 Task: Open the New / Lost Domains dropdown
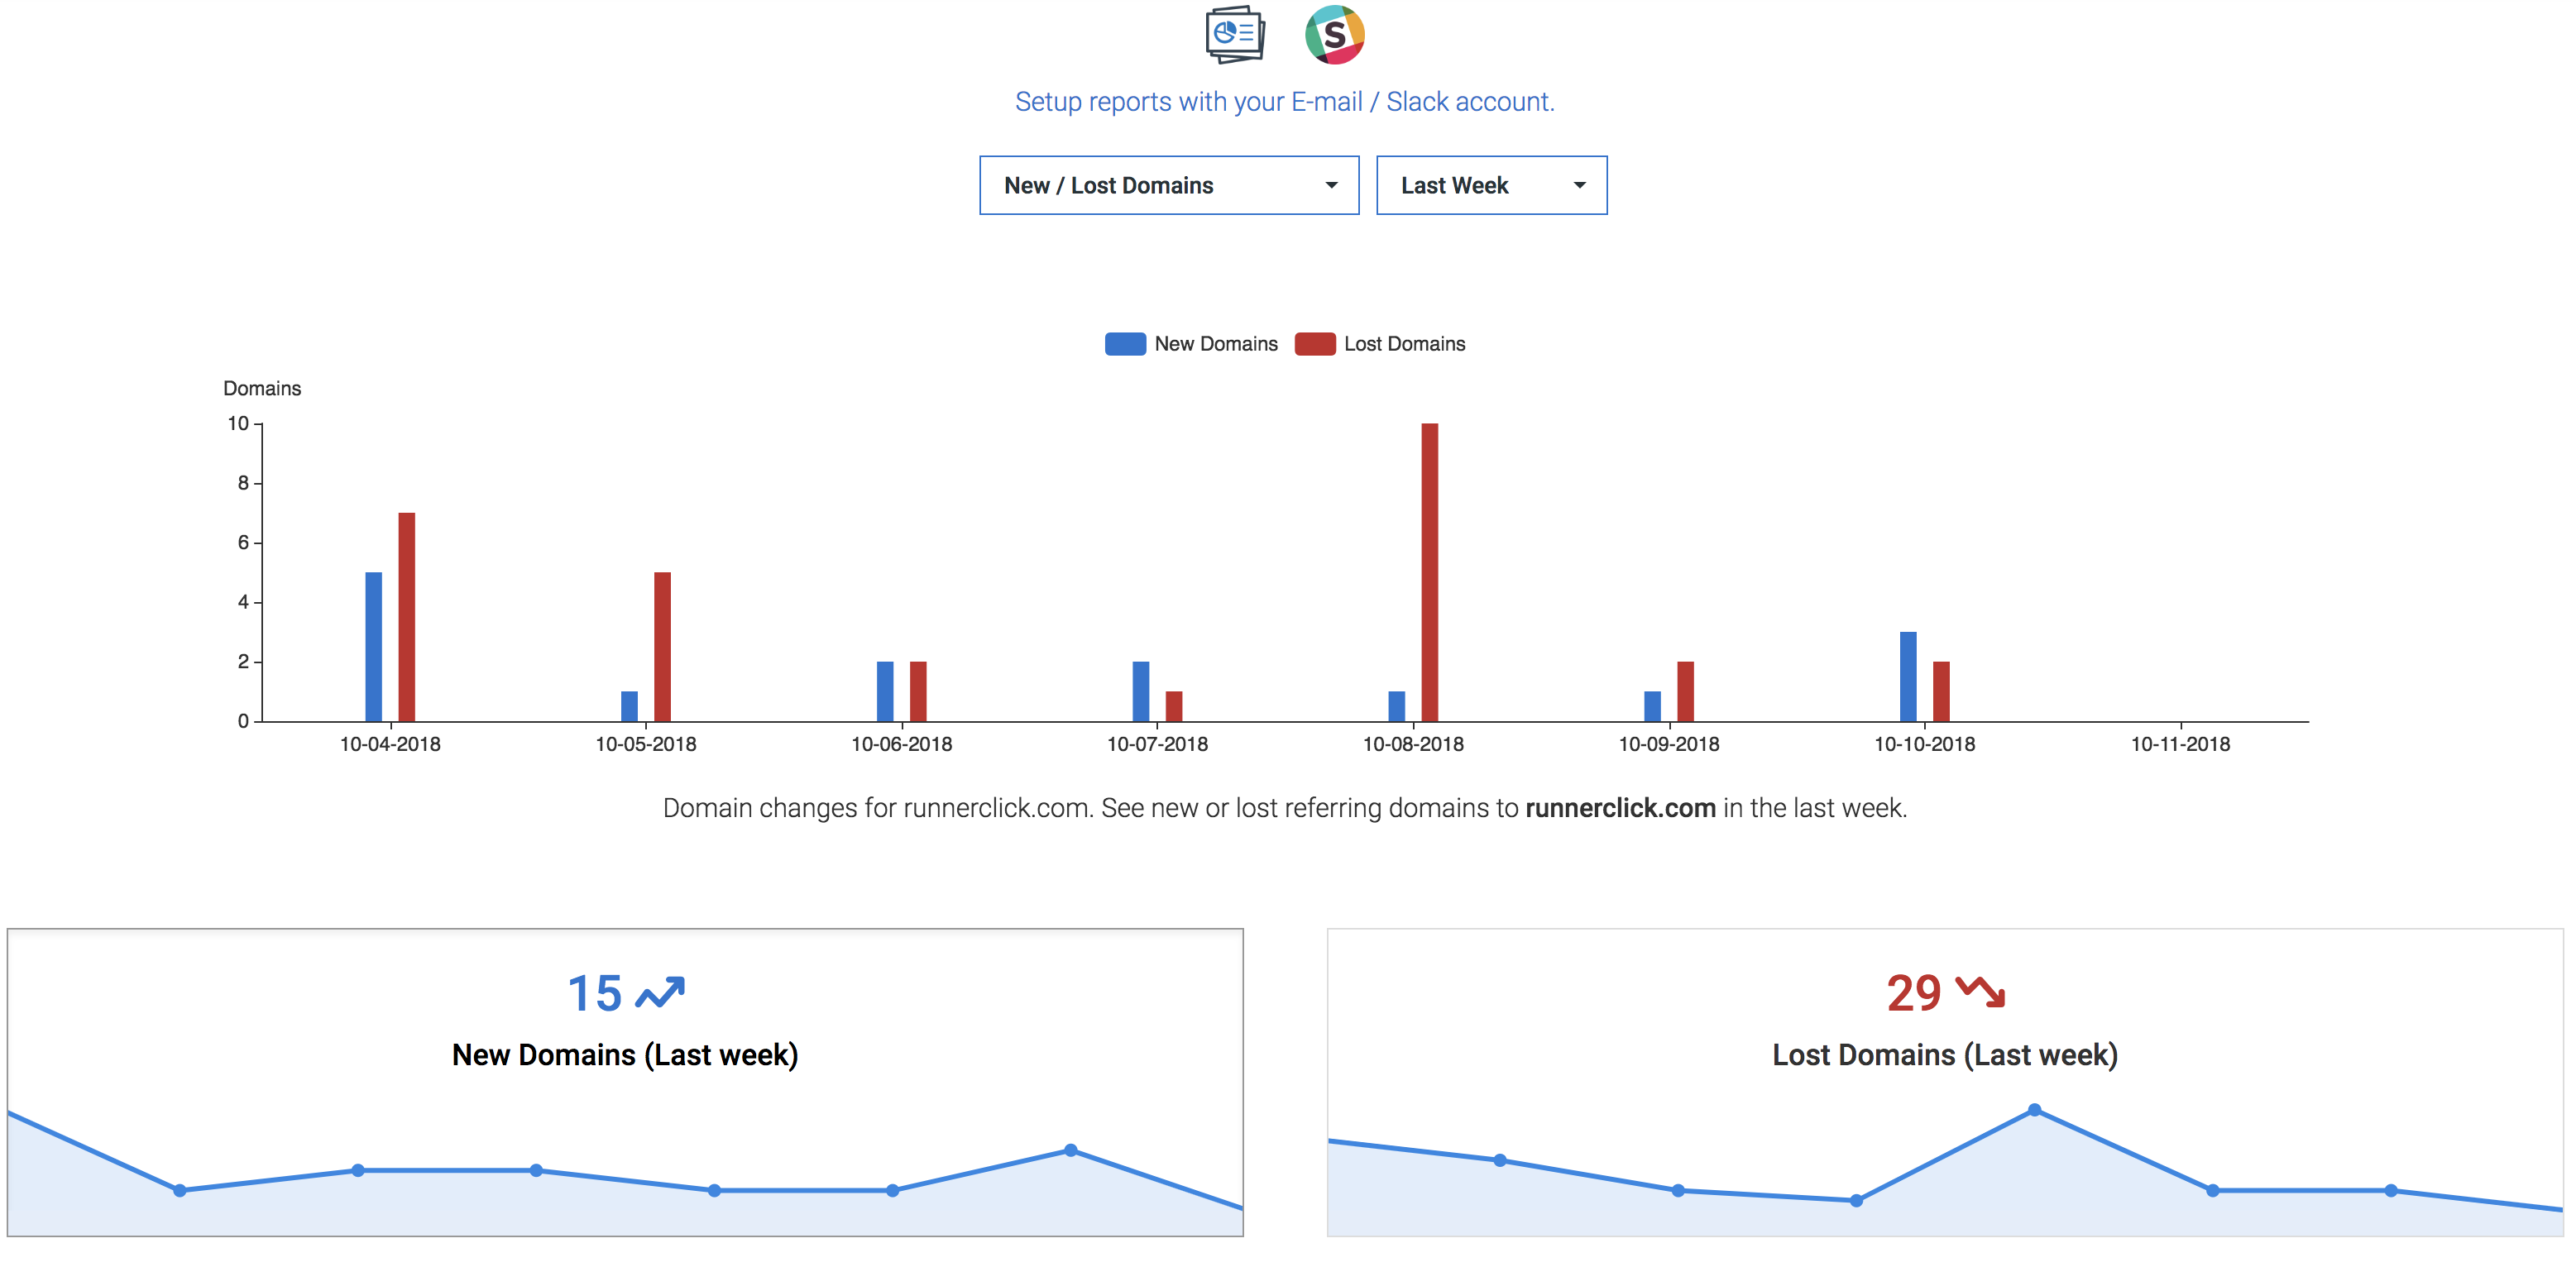(x=1168, y=185)
